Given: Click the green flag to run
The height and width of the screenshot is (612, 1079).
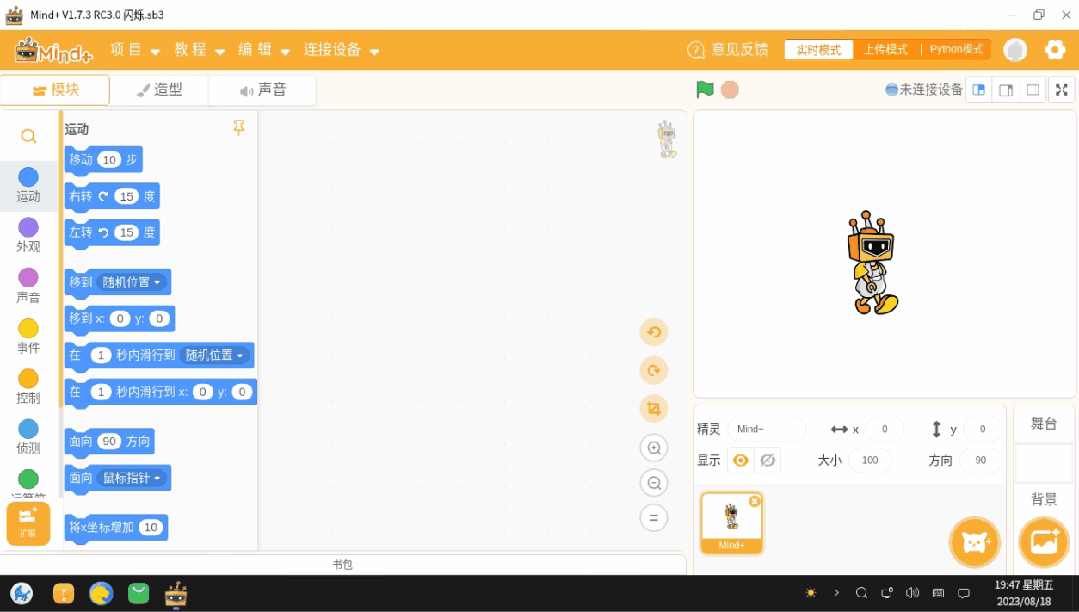Looking at the screenshot, I should (x=705, y=89).
